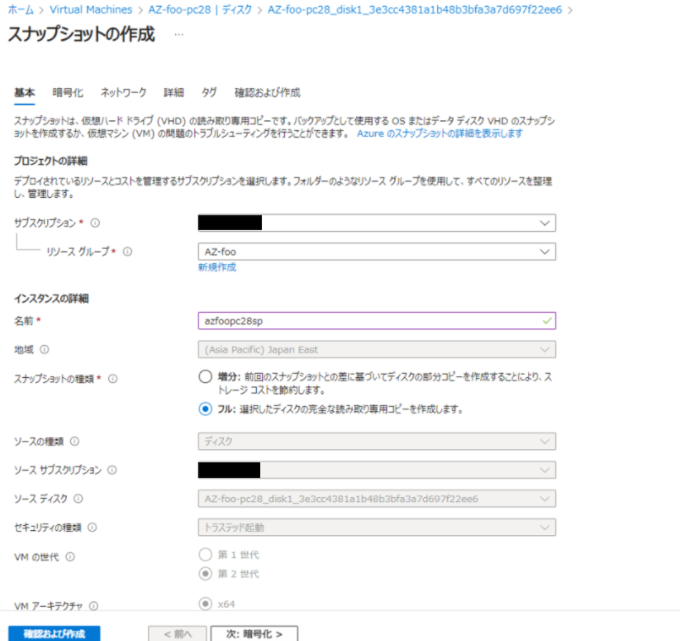Select 増分 snapshot type radio button

point(205,376)
